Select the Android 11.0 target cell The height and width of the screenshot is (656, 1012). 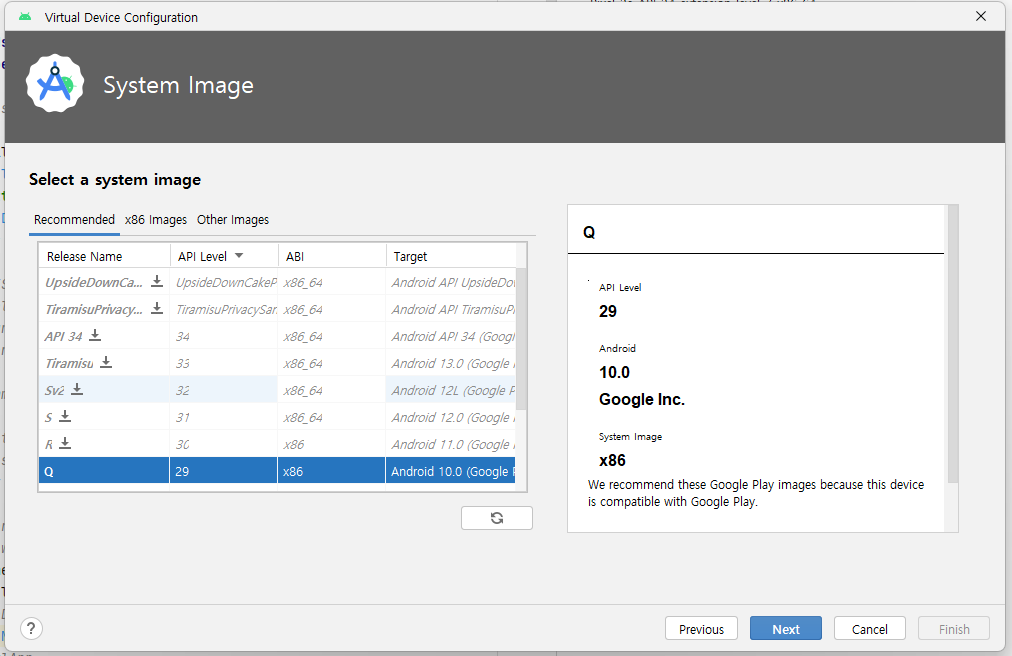point(451,444)
